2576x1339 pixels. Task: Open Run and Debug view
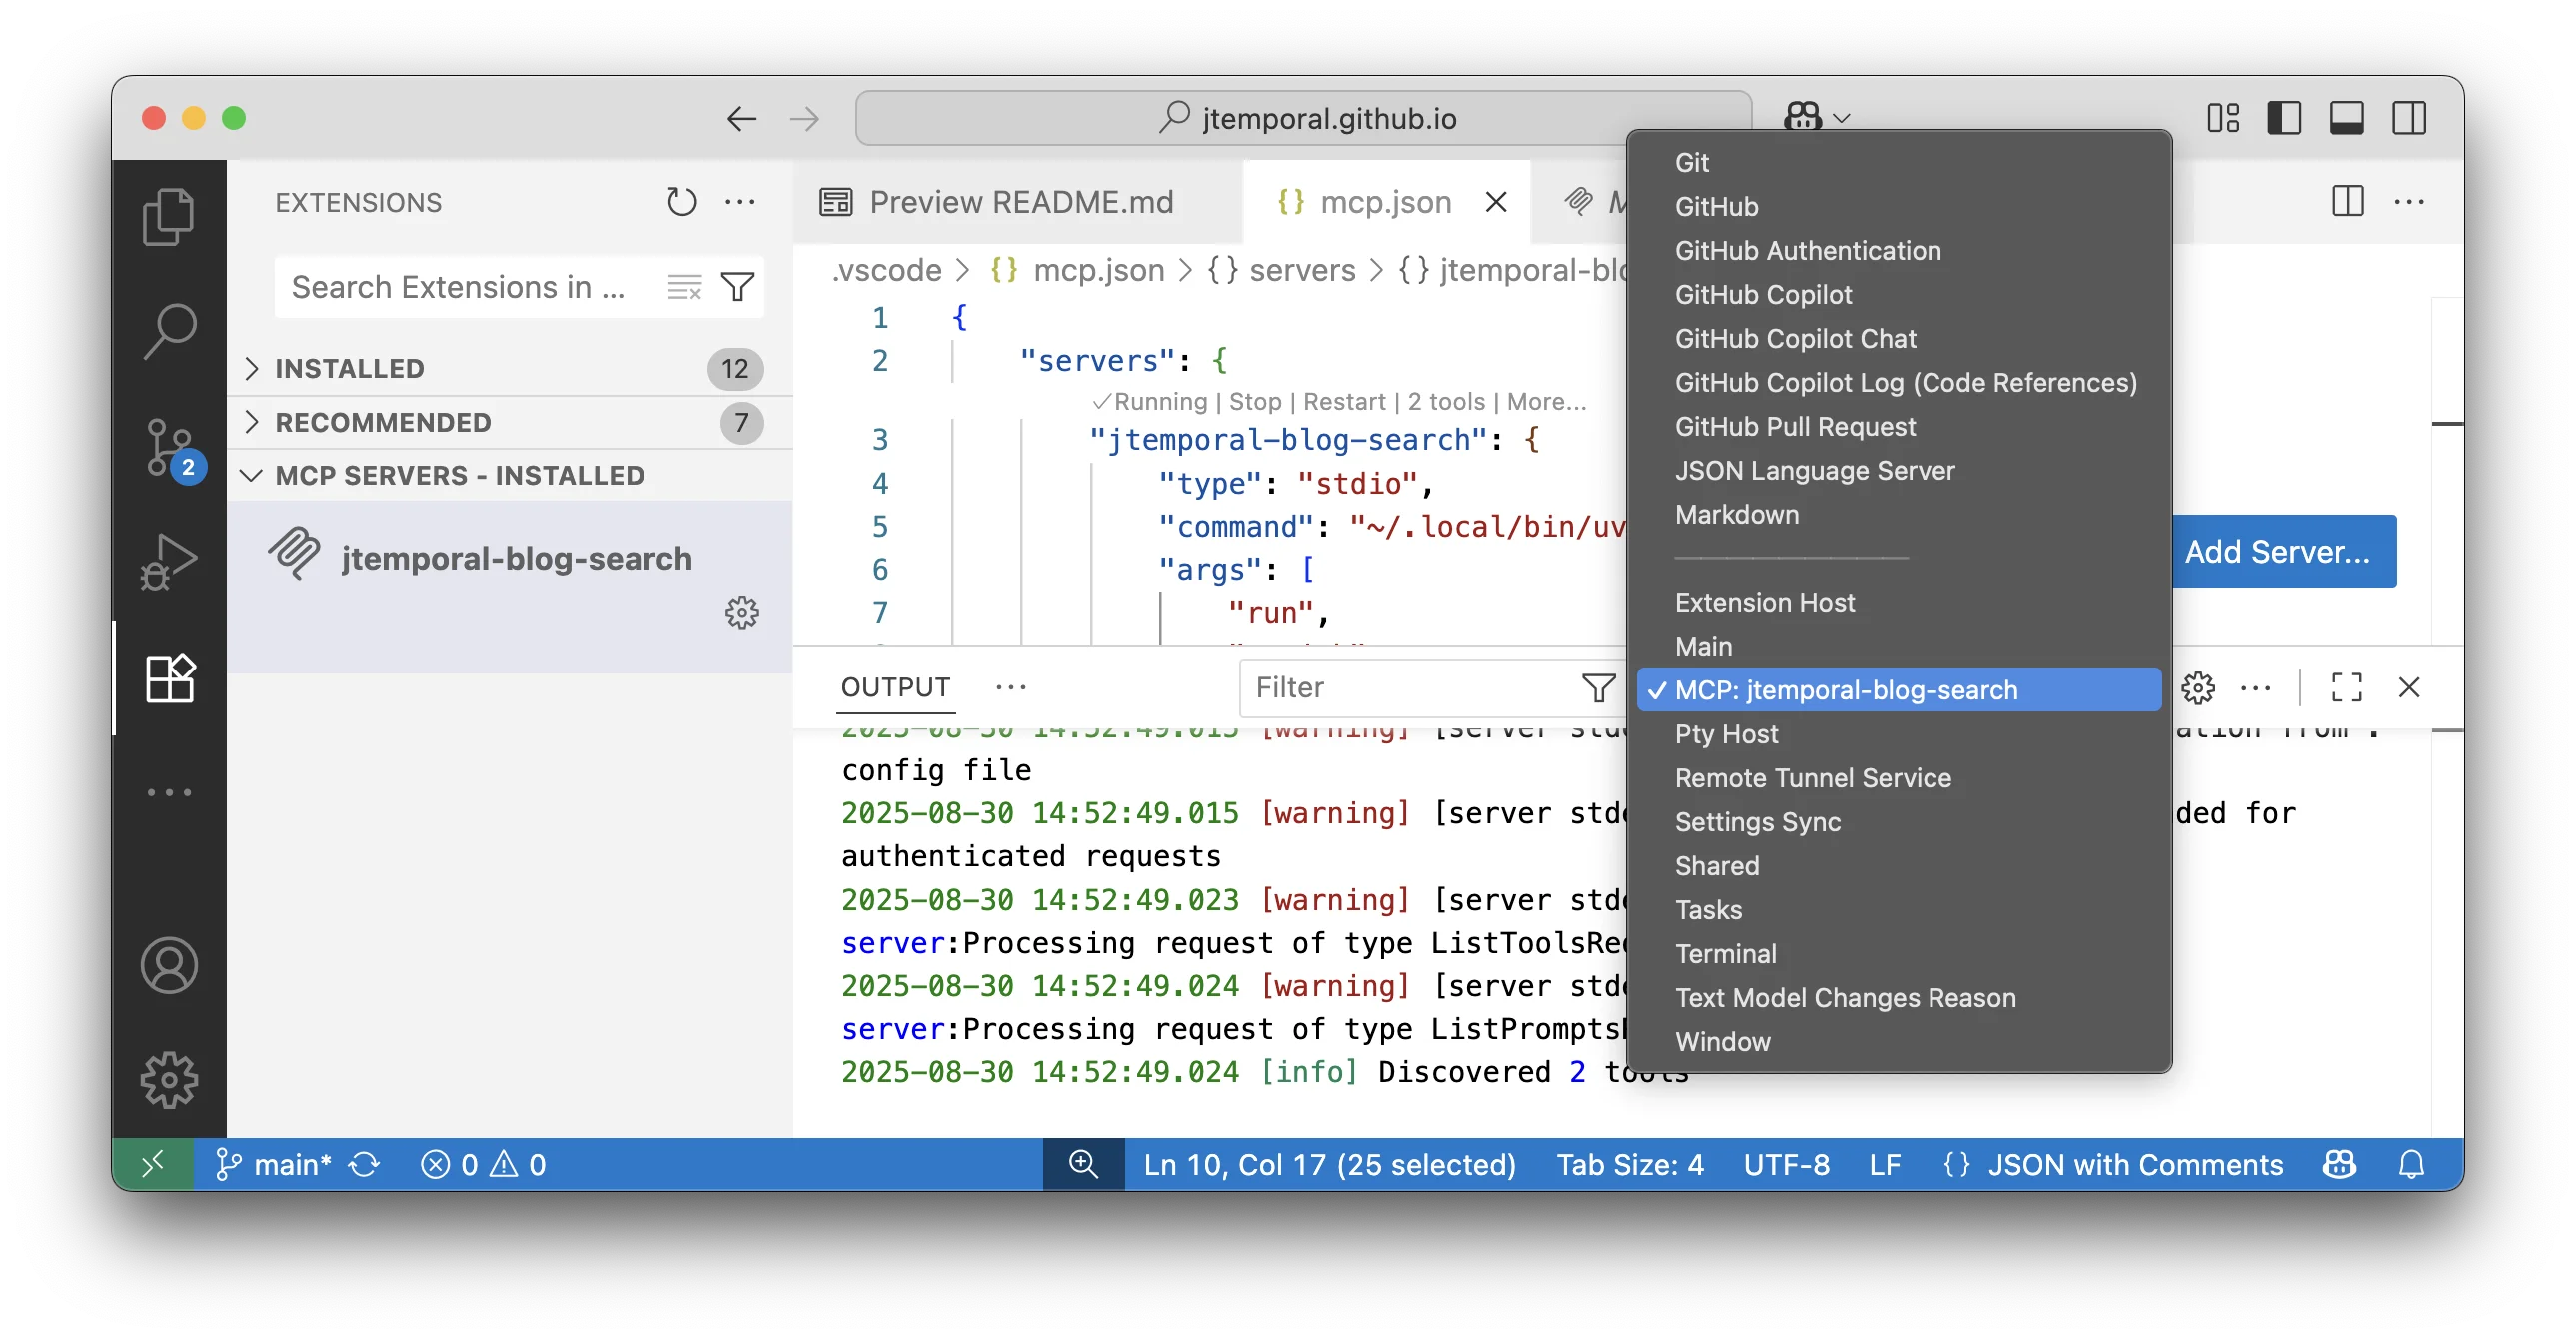(x=168, y=562)
